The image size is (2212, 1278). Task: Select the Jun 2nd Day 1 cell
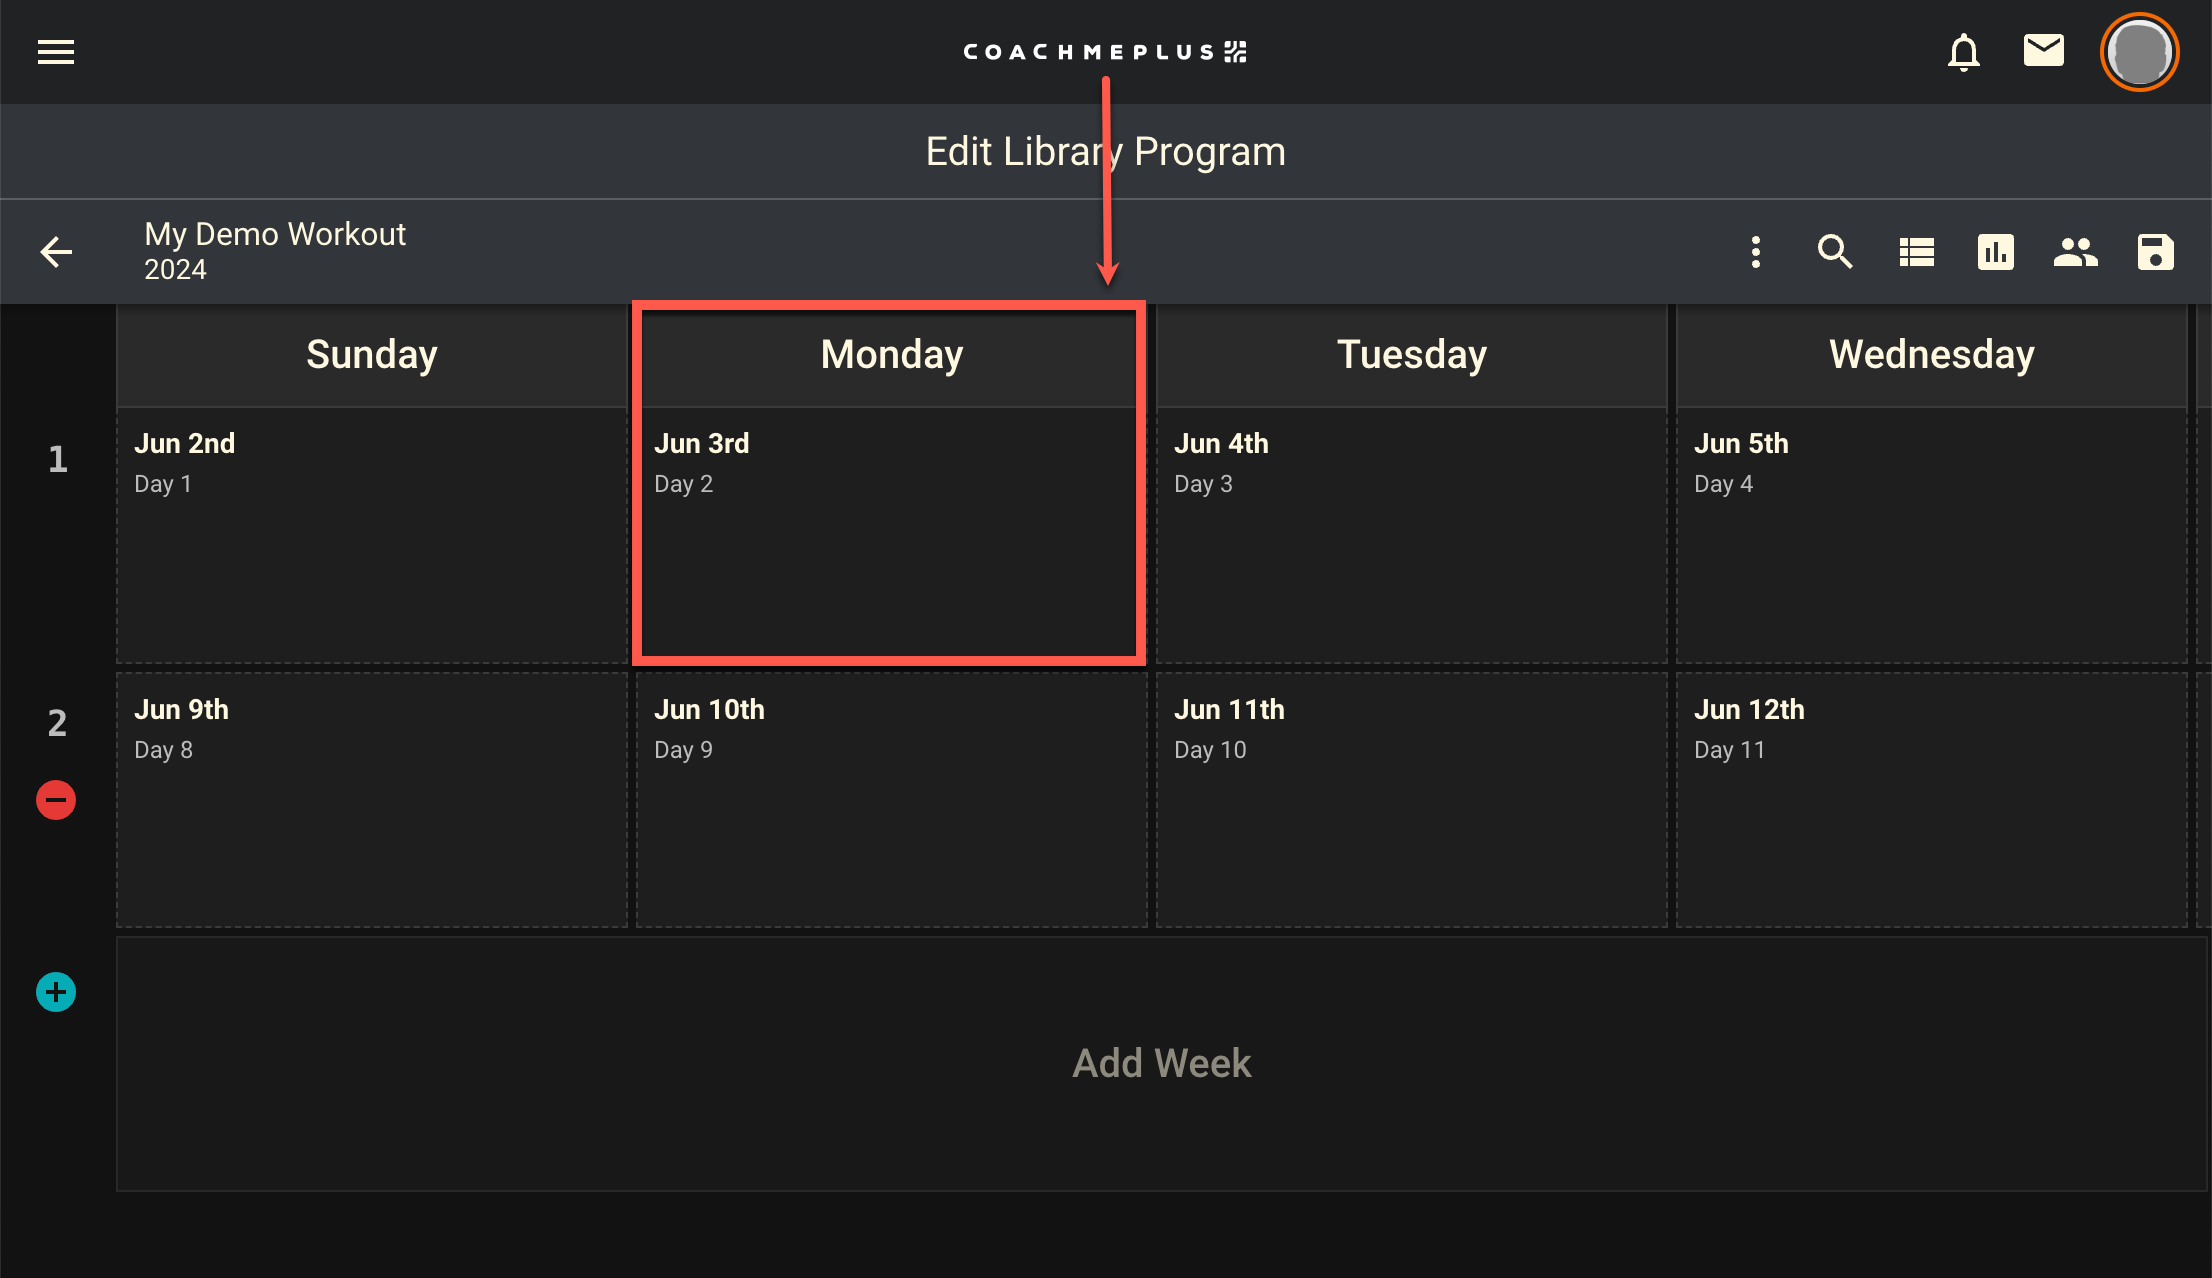click(x=371, y=534)
